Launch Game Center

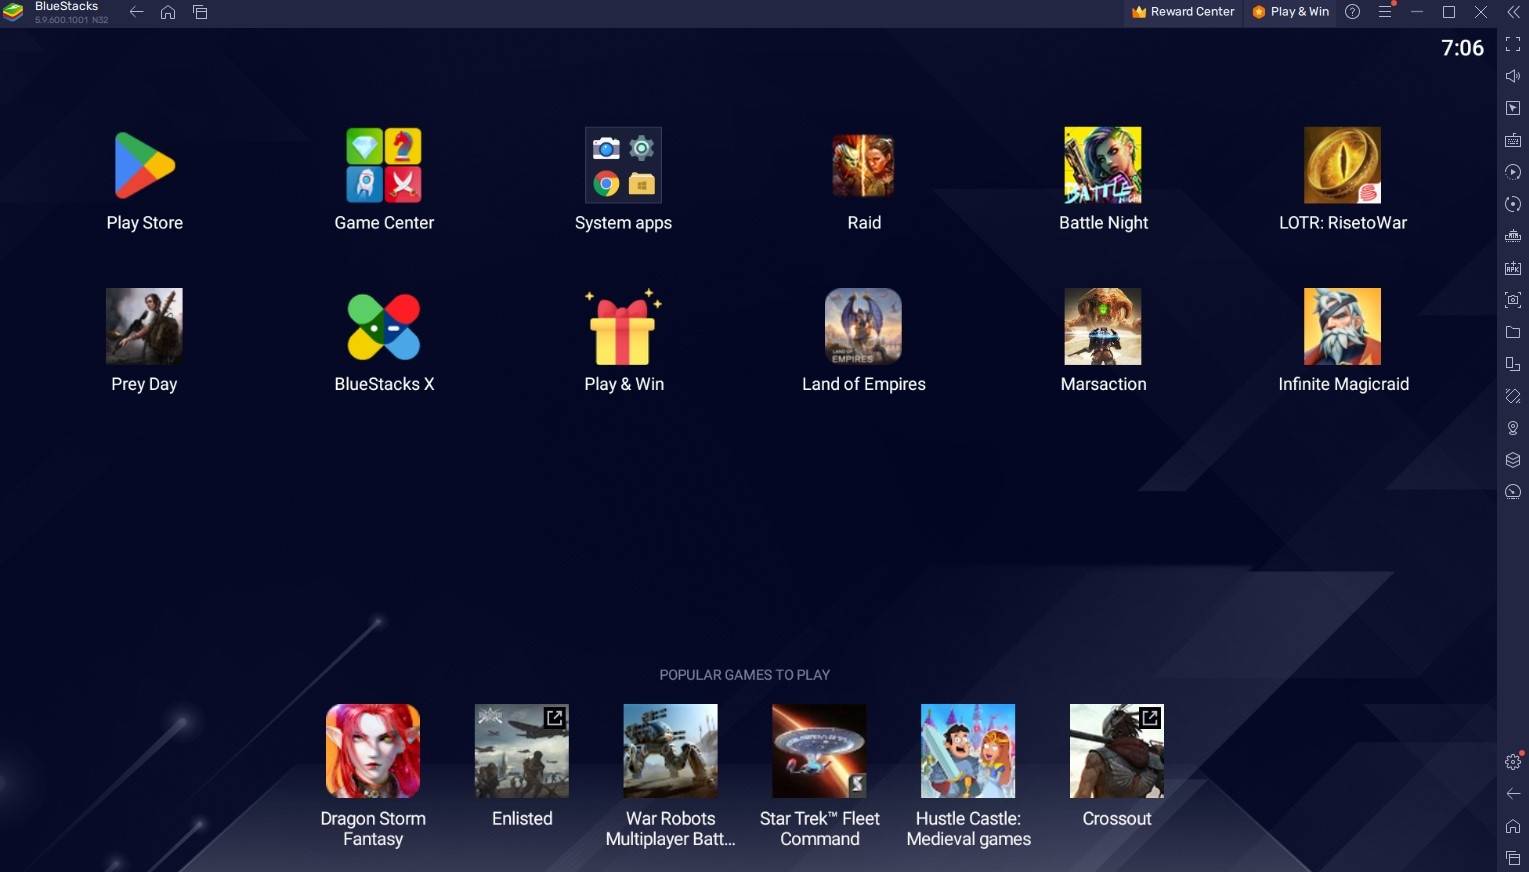384,165
